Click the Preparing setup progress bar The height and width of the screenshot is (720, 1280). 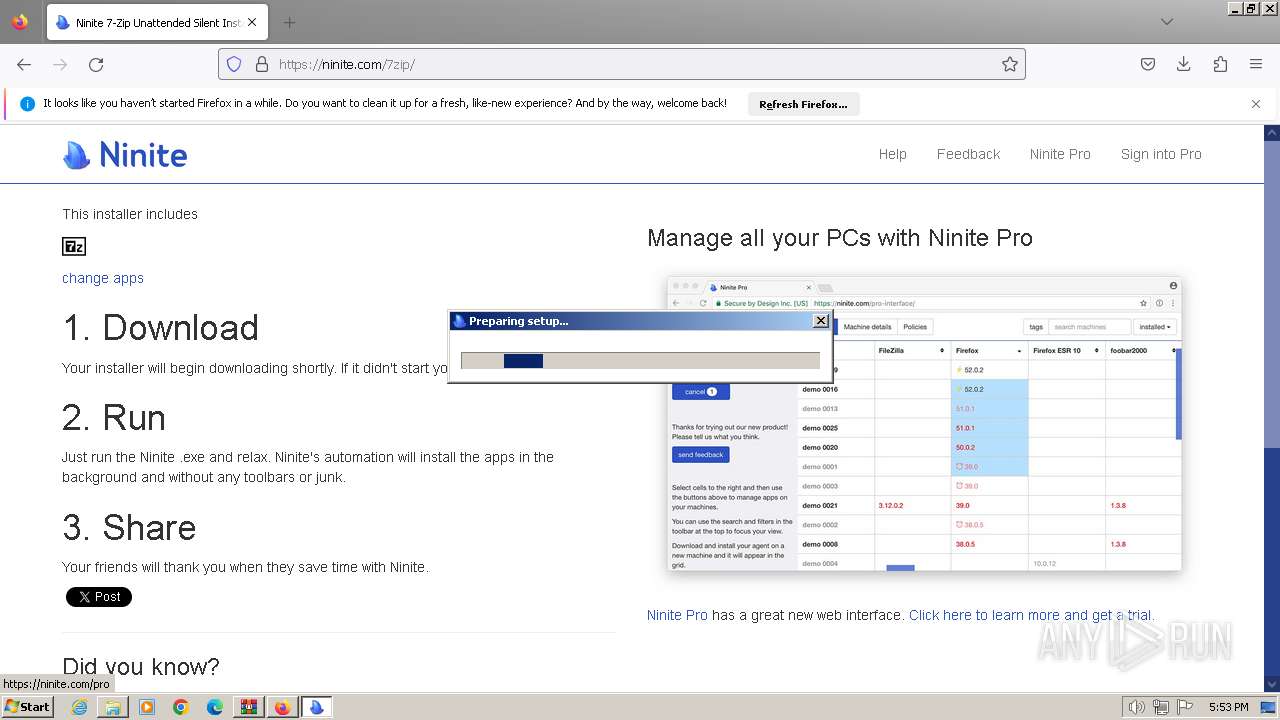[x=640, y=360]
